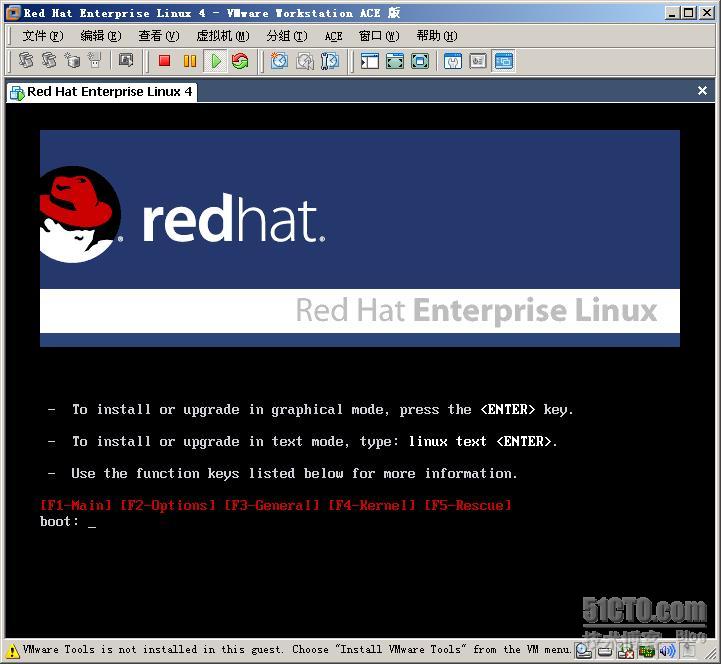Image resolution: width=721 pixels, height=664 pixels.
Task: Maximize the VMware Workstation window
Action: pyautogui.click(x=688, y=13)
